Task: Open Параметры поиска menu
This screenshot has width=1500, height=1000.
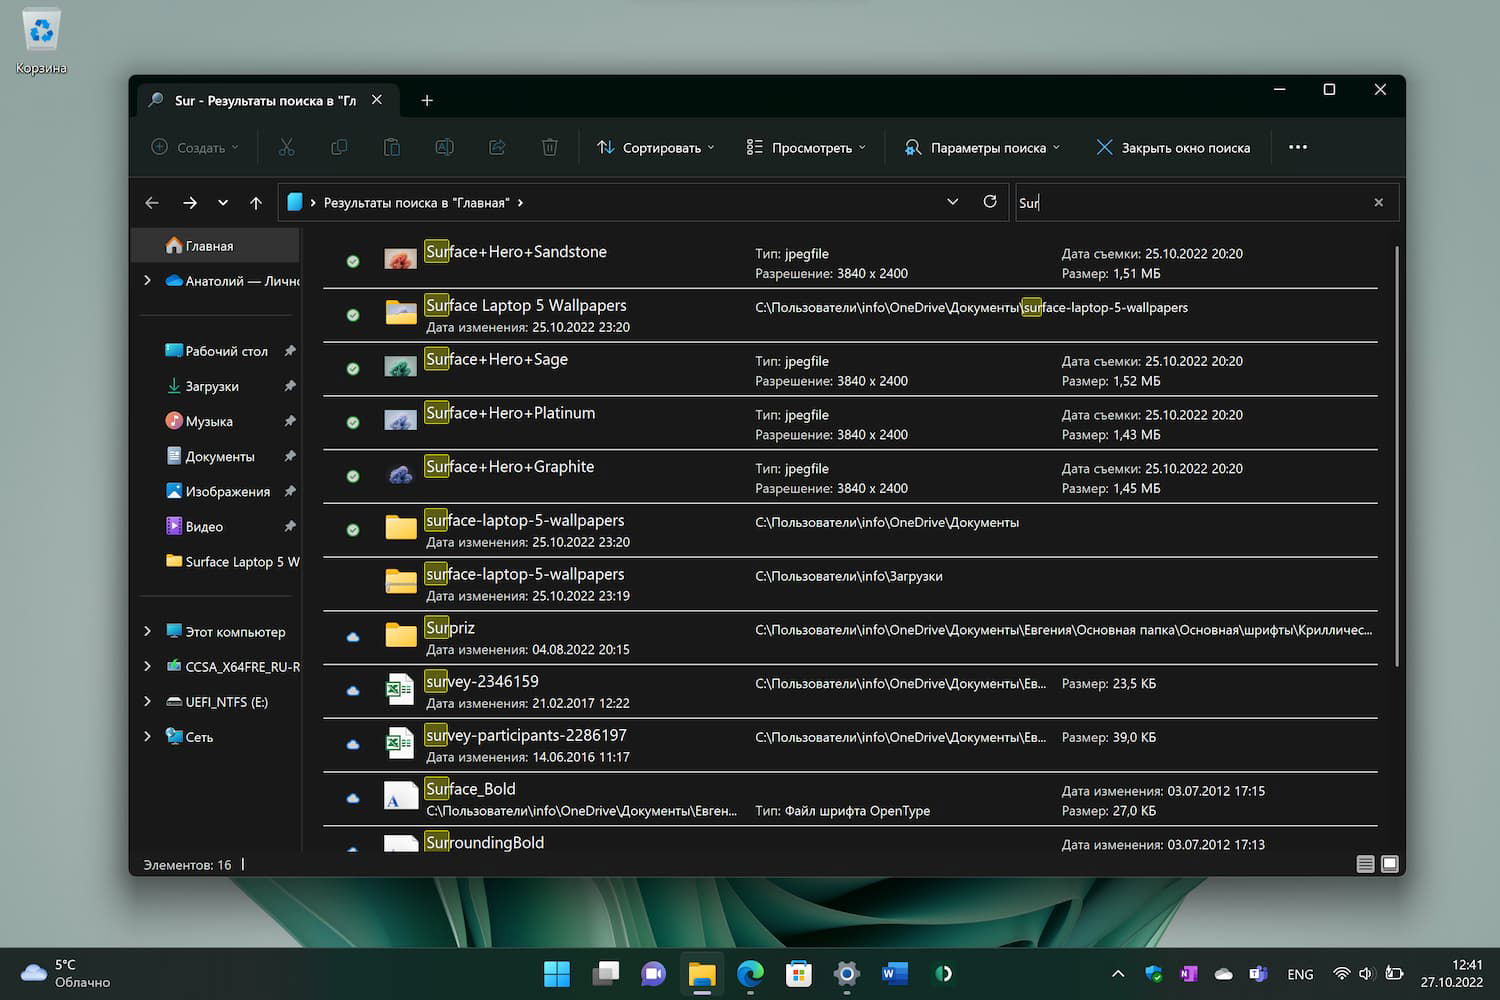Action: pos(981,147)
